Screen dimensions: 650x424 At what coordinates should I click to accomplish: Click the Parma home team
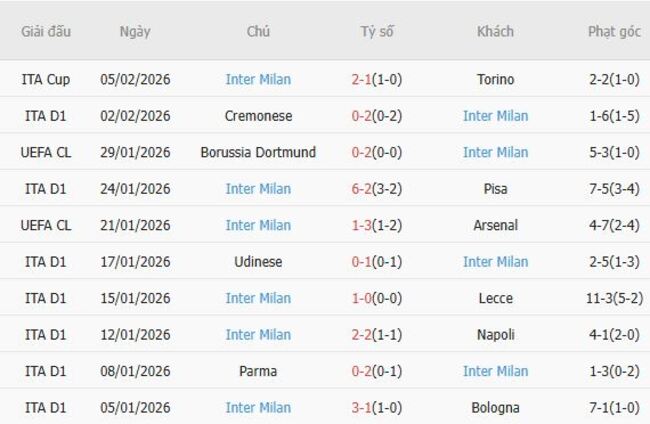point(258,371)
